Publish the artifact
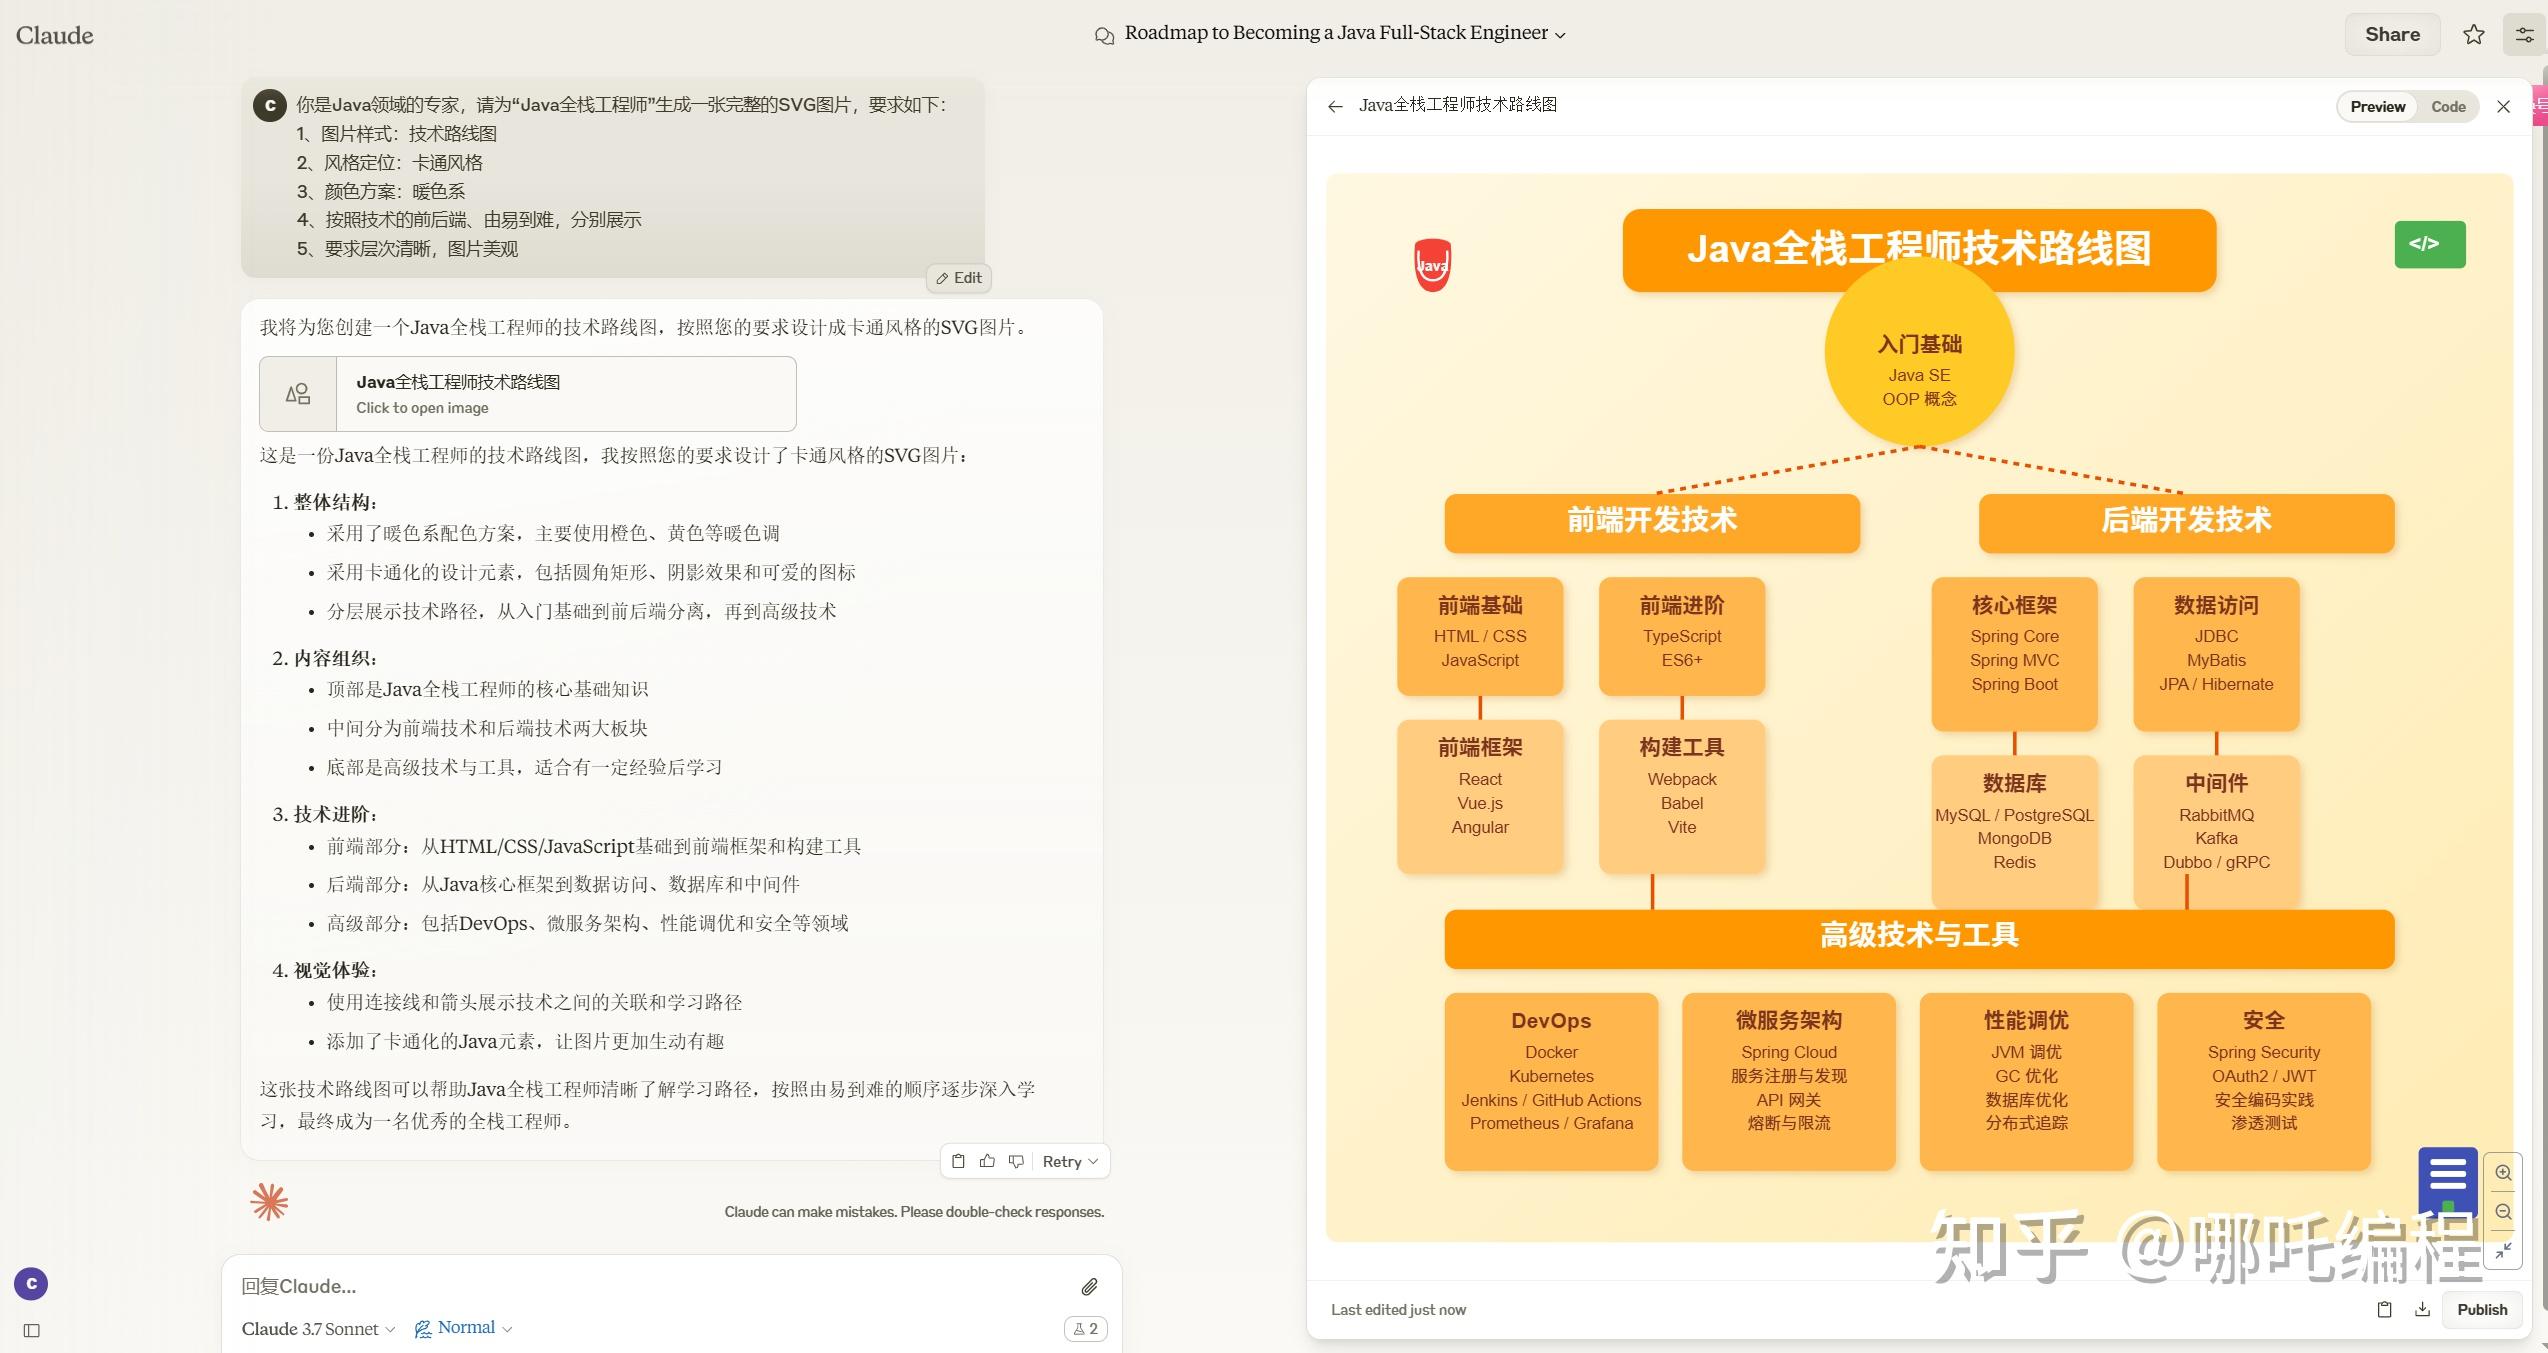2548x1353 pixels. [2481, 1309]
